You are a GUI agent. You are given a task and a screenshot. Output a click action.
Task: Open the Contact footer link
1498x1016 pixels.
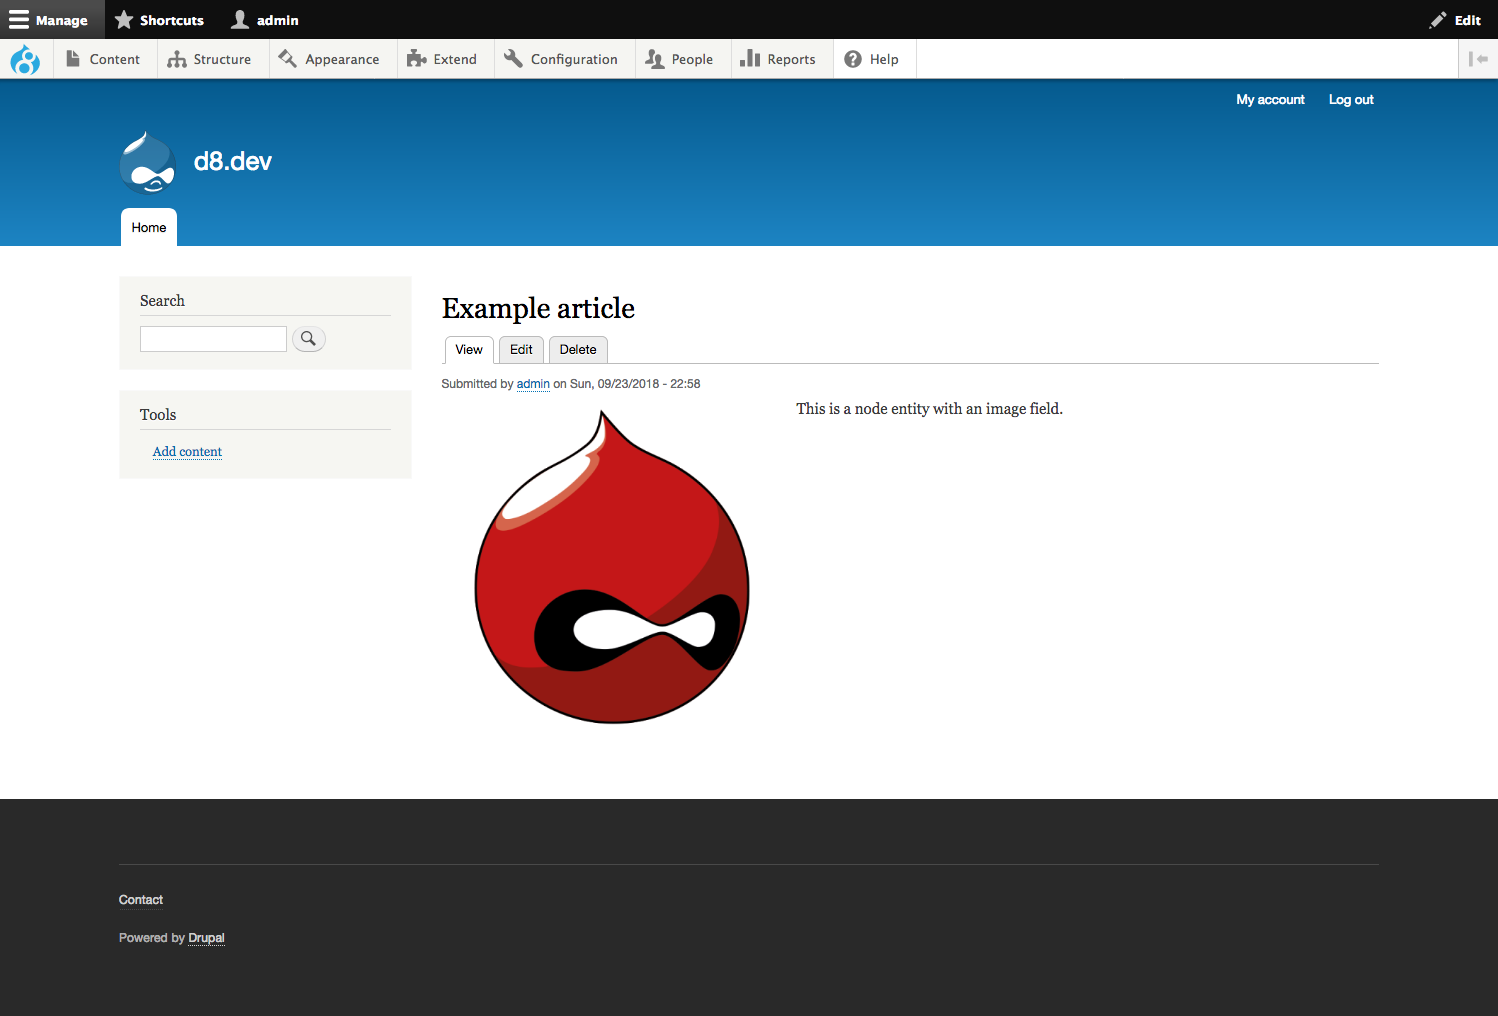pos(141,900)
